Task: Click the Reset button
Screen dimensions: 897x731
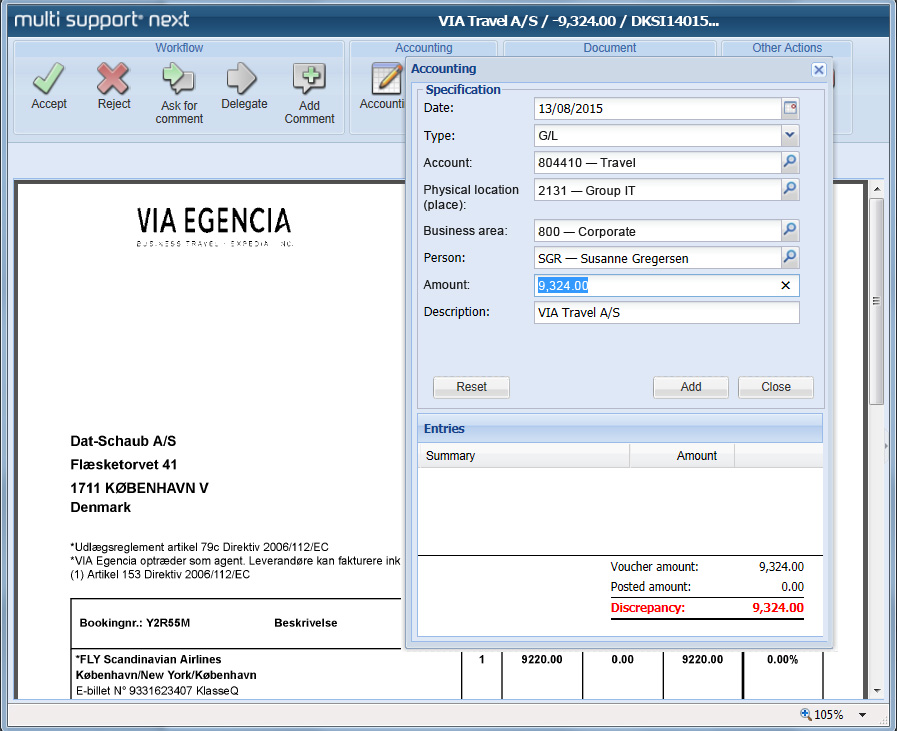Action: [471, 387]
